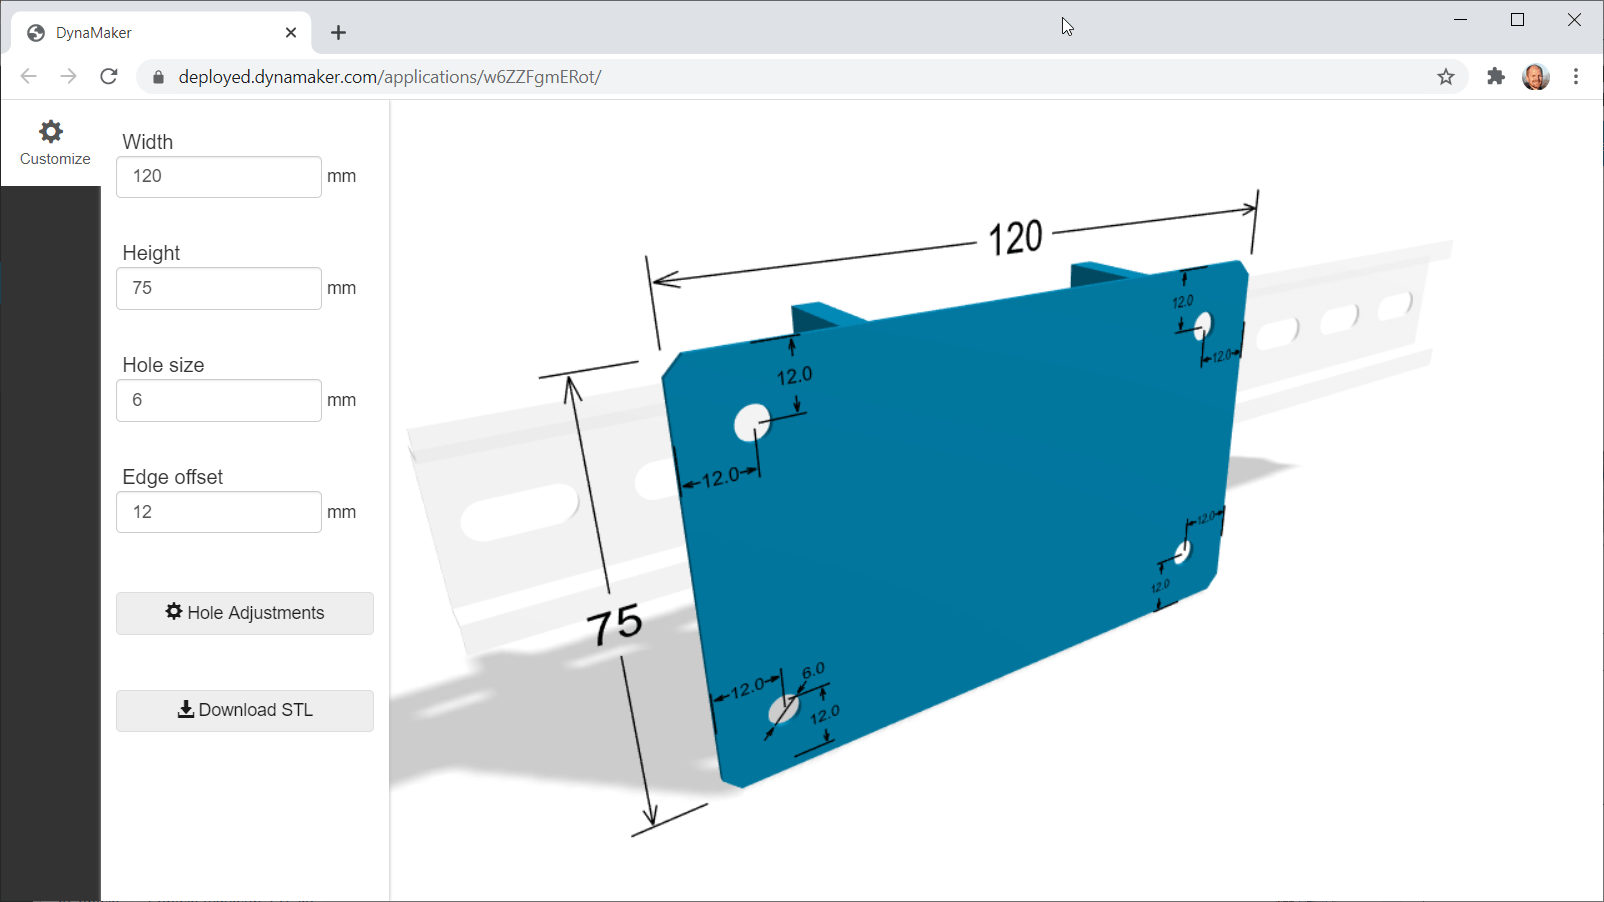
Task: Open a new browser tab
Action: 338,32
